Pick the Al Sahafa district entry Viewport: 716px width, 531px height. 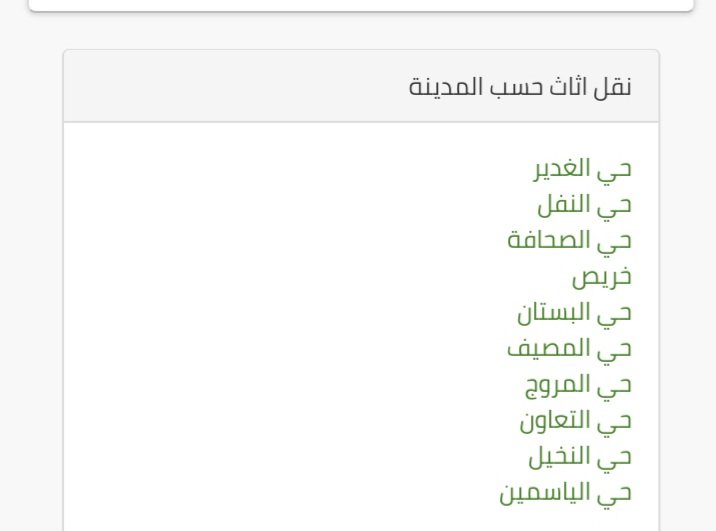570,241
